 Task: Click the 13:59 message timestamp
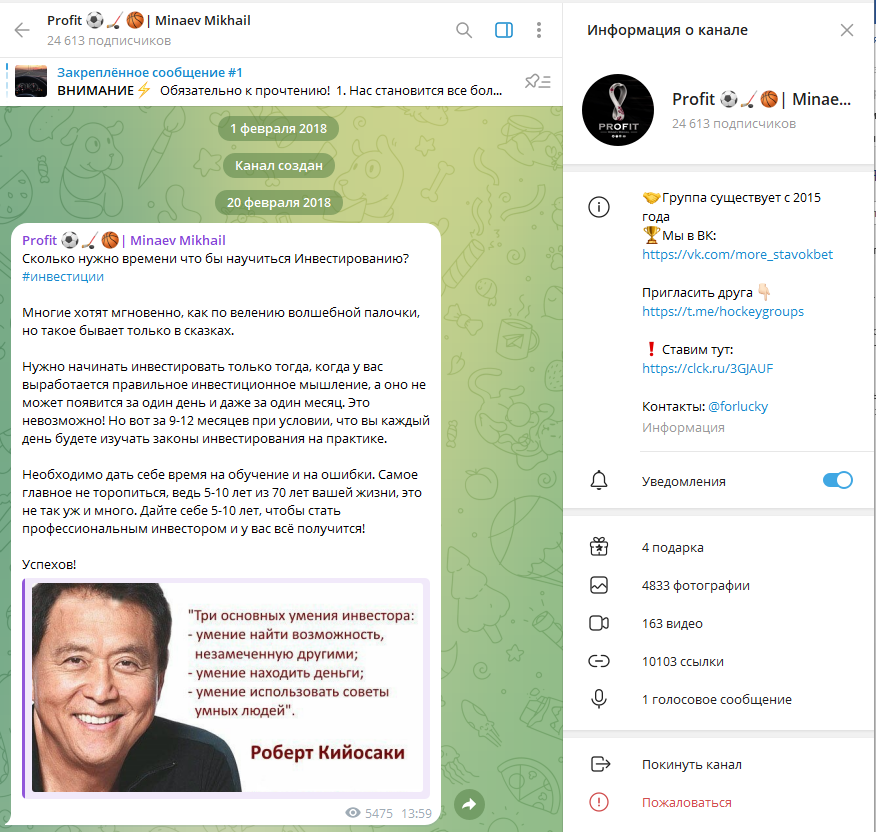click(x=416, y=814)
